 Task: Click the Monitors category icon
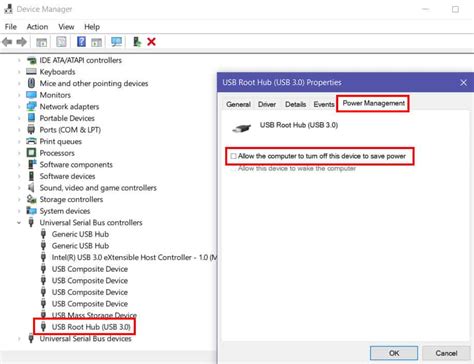[x=31, y=95]
